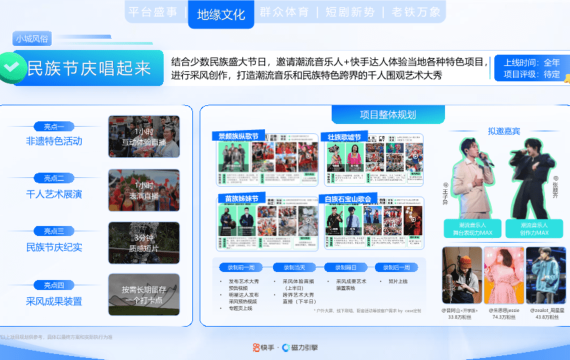Select the 壮族歌墟节 card

click(373, 159)
